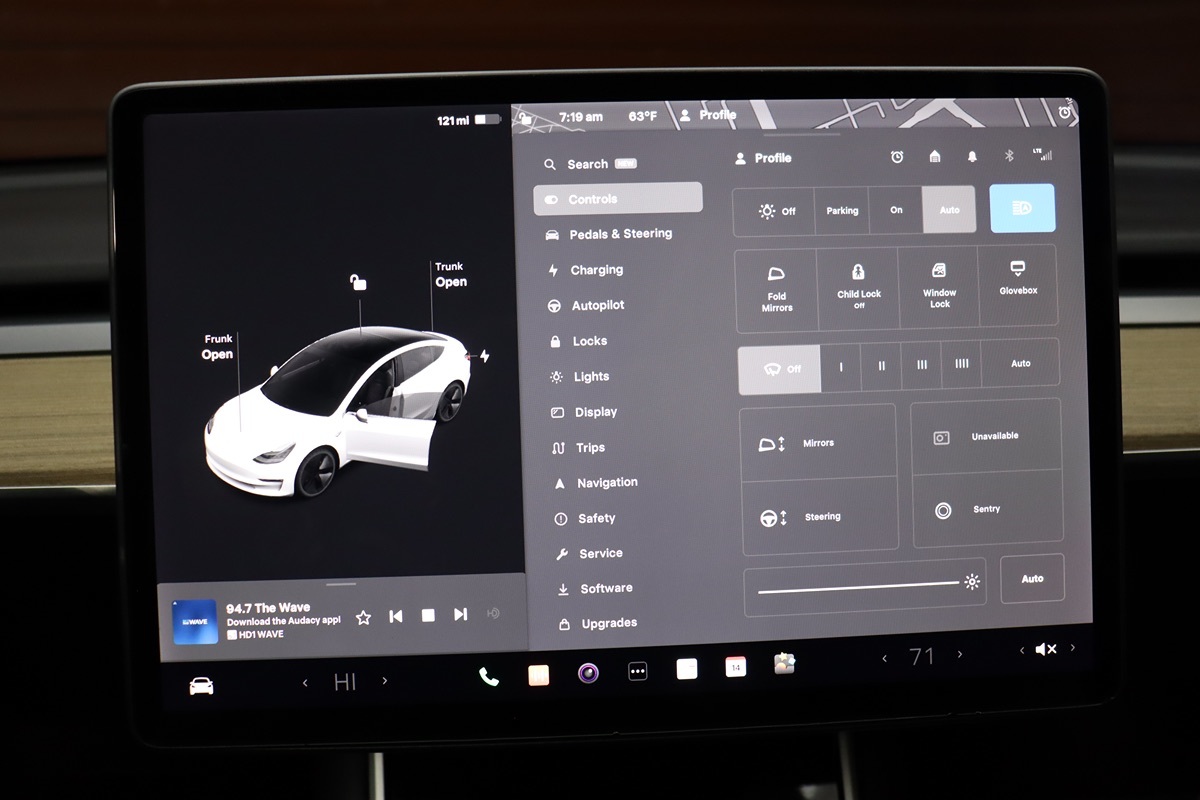Tap the car icon in bottom bar
Image resolution: width=1200 pixels, height=800 pixels.
201,686
